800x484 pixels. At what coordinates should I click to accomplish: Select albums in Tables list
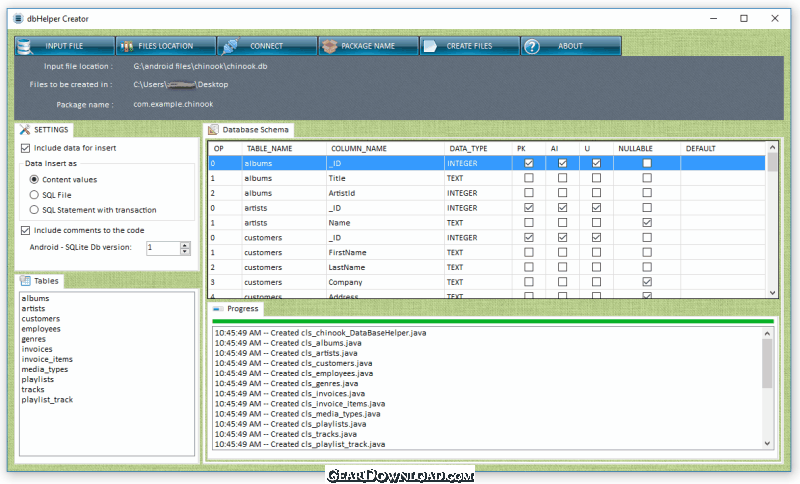click(35, 298)
